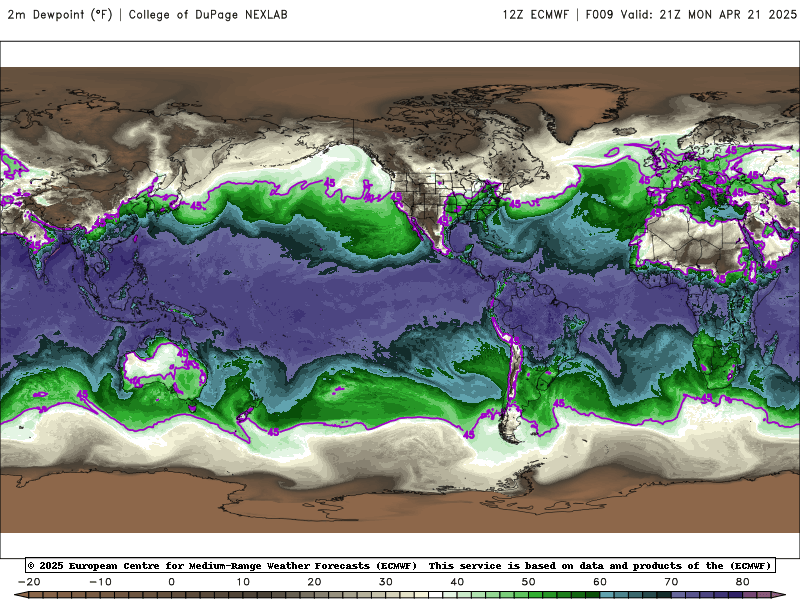
Task: Click Australia on the dewpoint map
Action: pyautogui.click(x=164, y=370)
